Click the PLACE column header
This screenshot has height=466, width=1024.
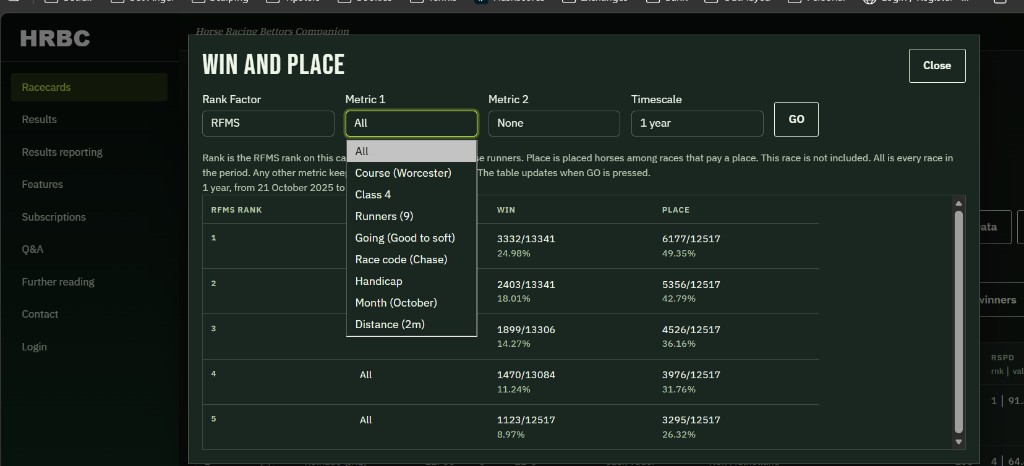(676, 210)
